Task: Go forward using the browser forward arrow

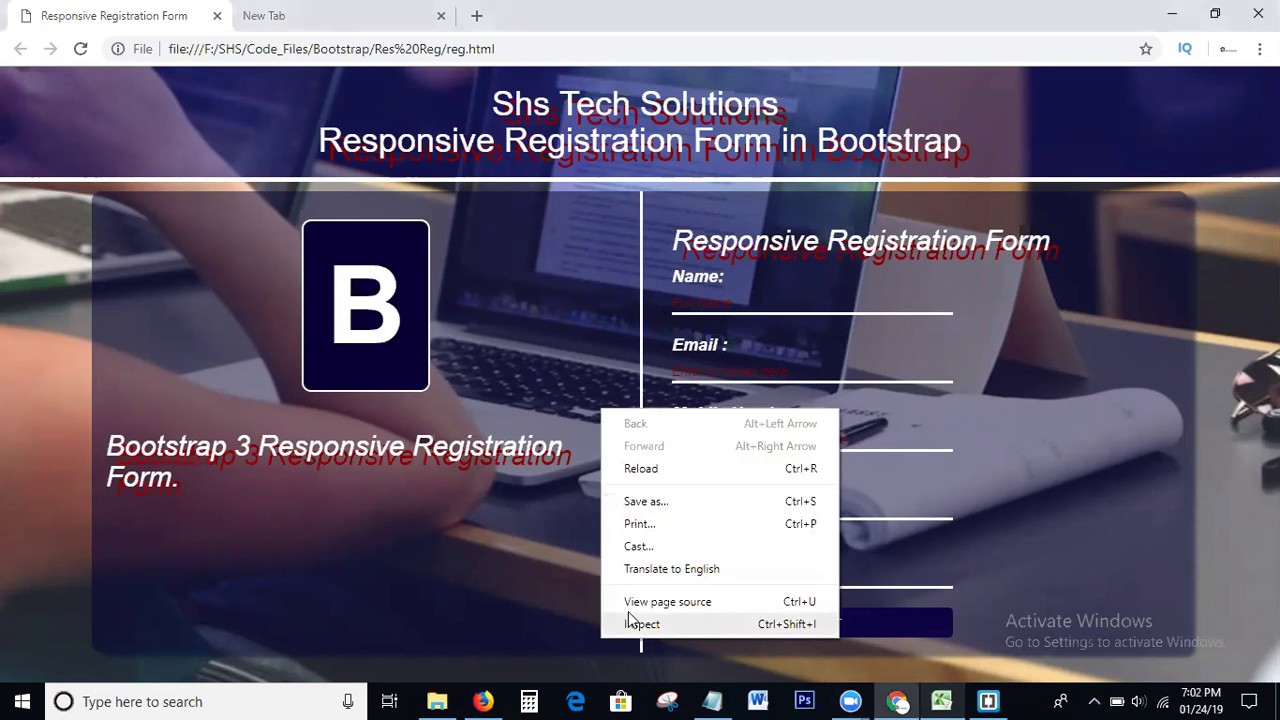Action: click(x=50, y=48)
